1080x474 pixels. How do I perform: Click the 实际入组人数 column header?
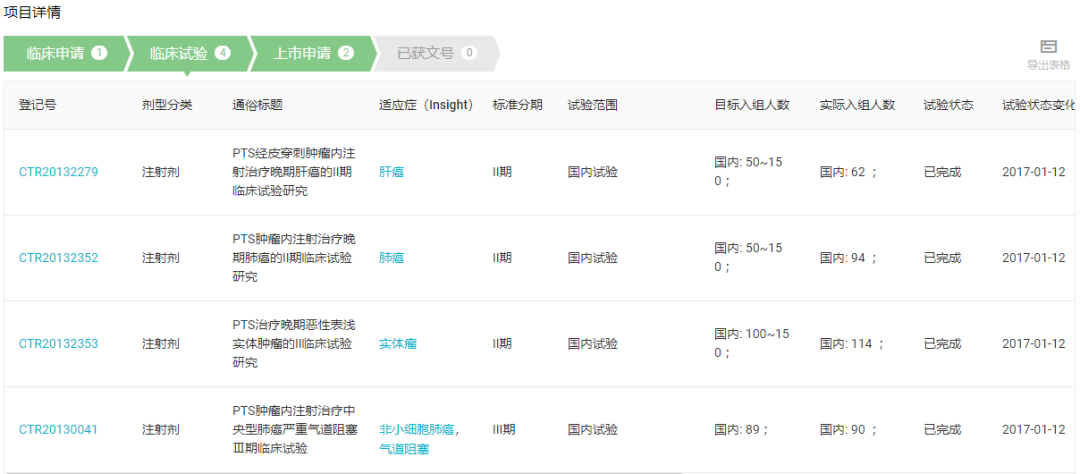point(856,105)
